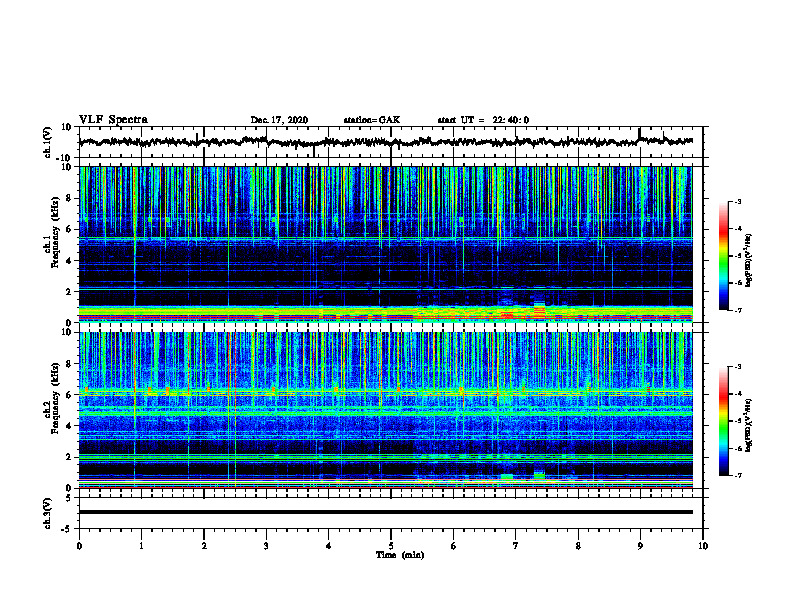This screenshot has height=612, width=792.
Task: Click the time axis tick label "6"
Action: coord(453,546)
